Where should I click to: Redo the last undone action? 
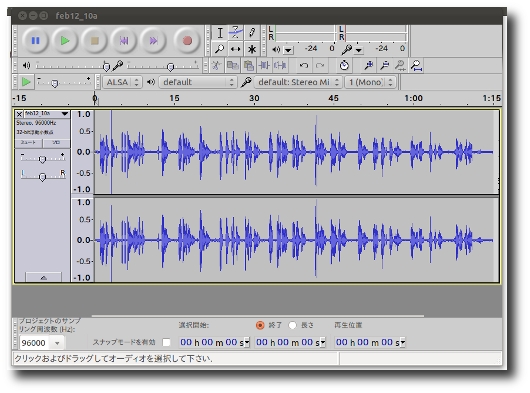point(320,65)
